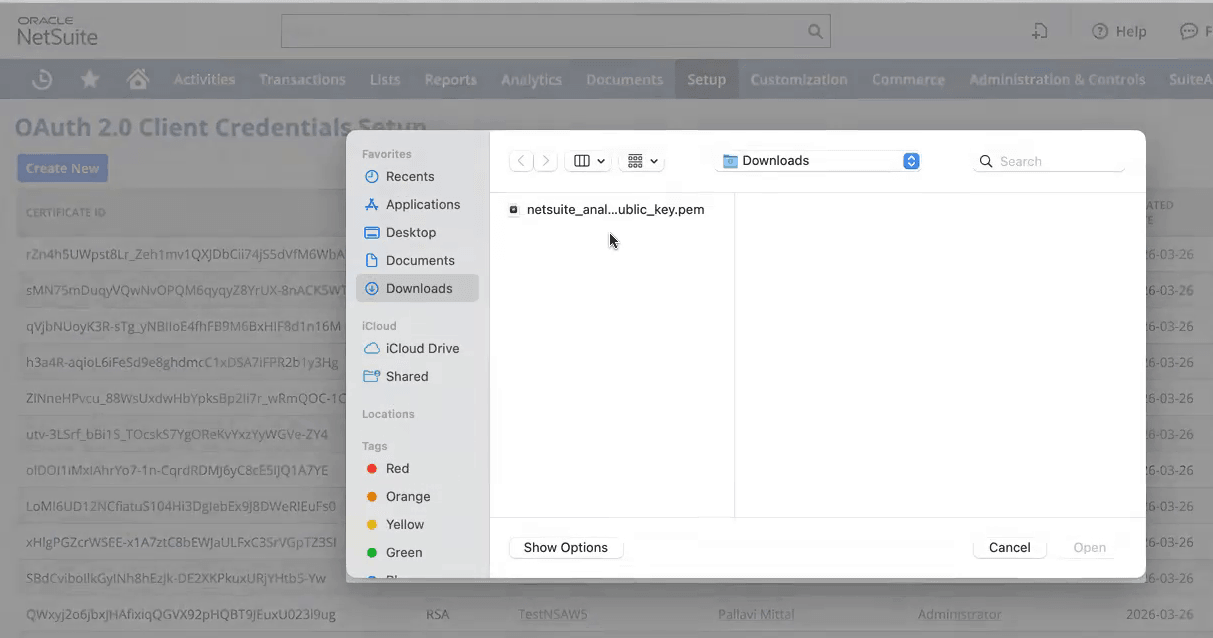Click Show Options button
Viewport: 1213px width, 638px height.
tap(566, 547)
